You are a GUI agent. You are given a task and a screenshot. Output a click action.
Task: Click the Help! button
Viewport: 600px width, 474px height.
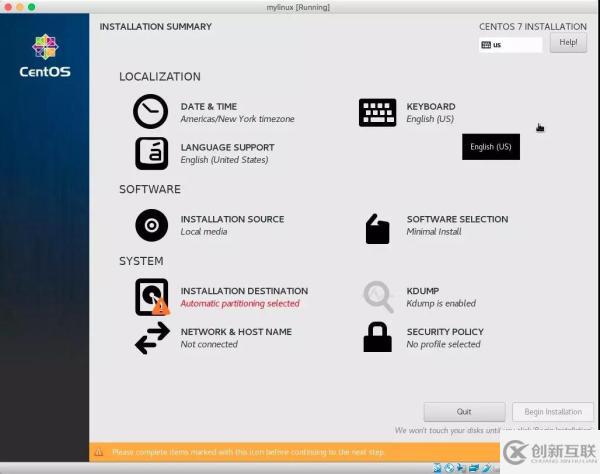568,42
